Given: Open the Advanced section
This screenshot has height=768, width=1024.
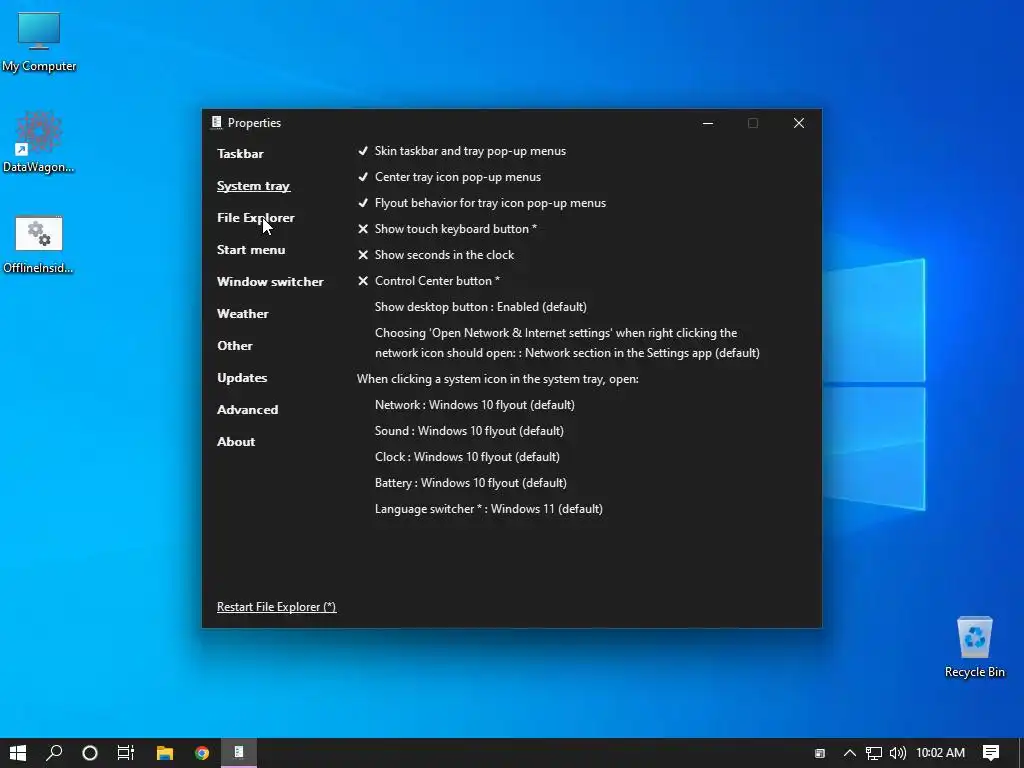Looking at the screenshot, I should pos(248,410).
